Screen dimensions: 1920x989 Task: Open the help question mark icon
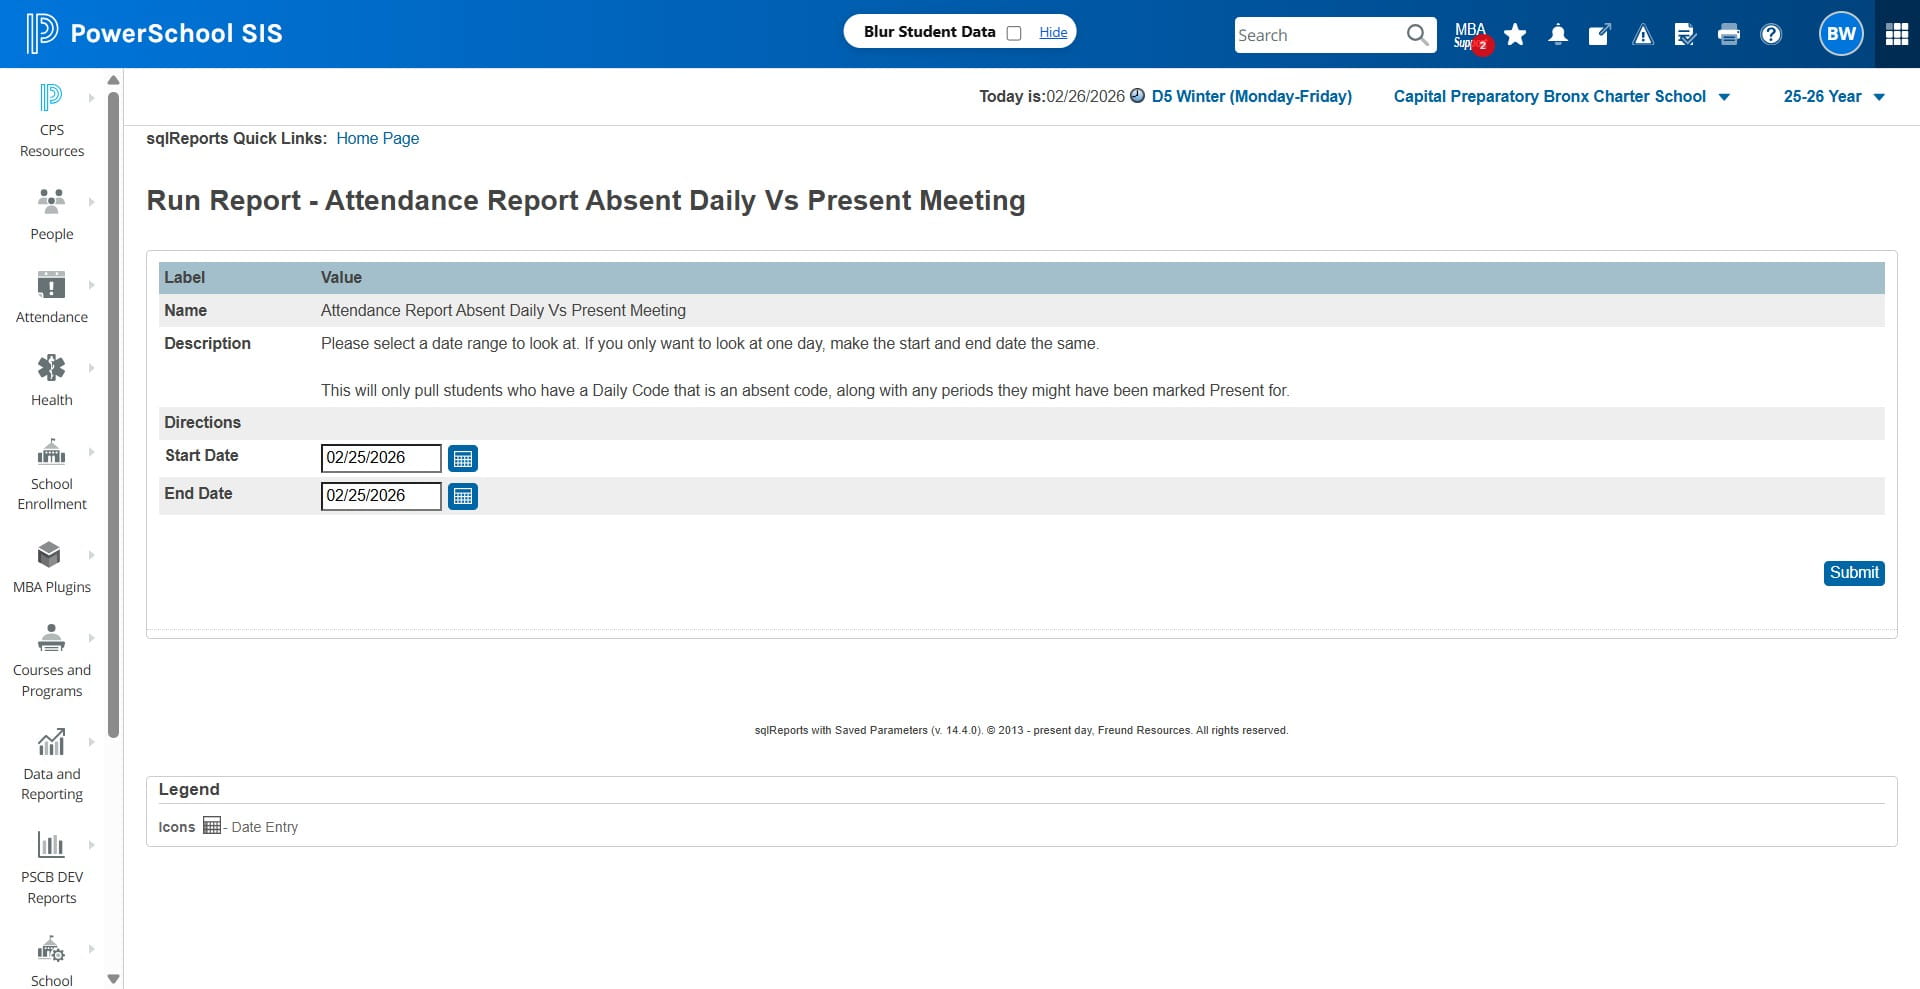(1771, 35)
